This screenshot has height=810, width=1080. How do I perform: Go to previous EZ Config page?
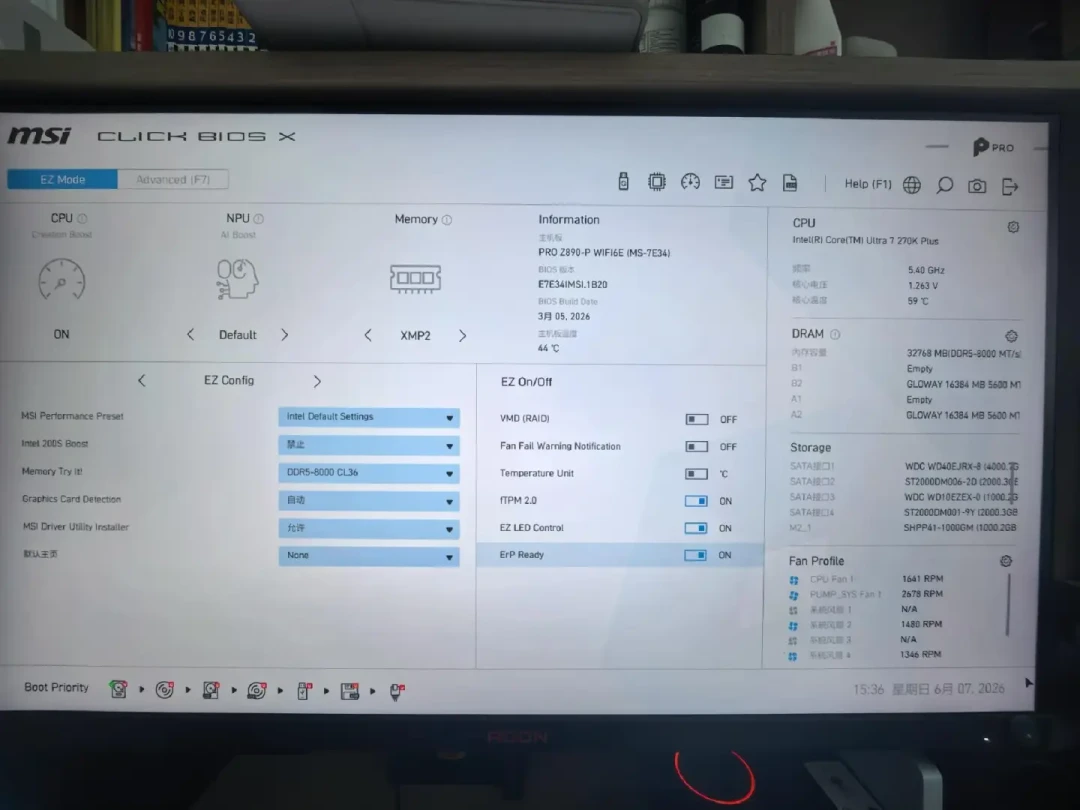click(x=142, y=380)
